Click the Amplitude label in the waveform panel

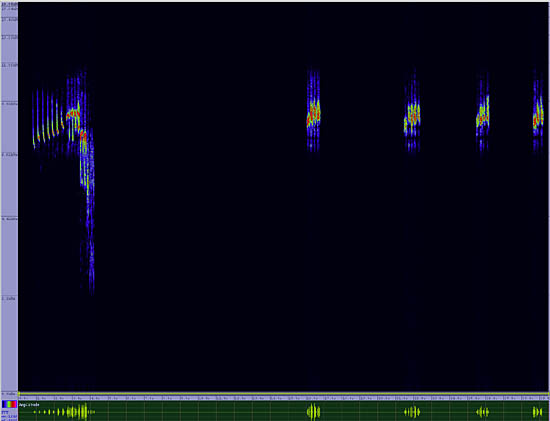(29, 405)
